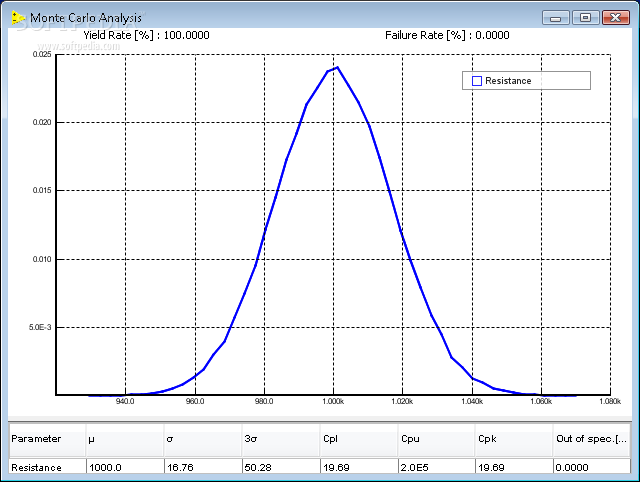Click the 0.025 y-axis label
This screenshot has width=640, height=482.
click(x=42, y=55)
